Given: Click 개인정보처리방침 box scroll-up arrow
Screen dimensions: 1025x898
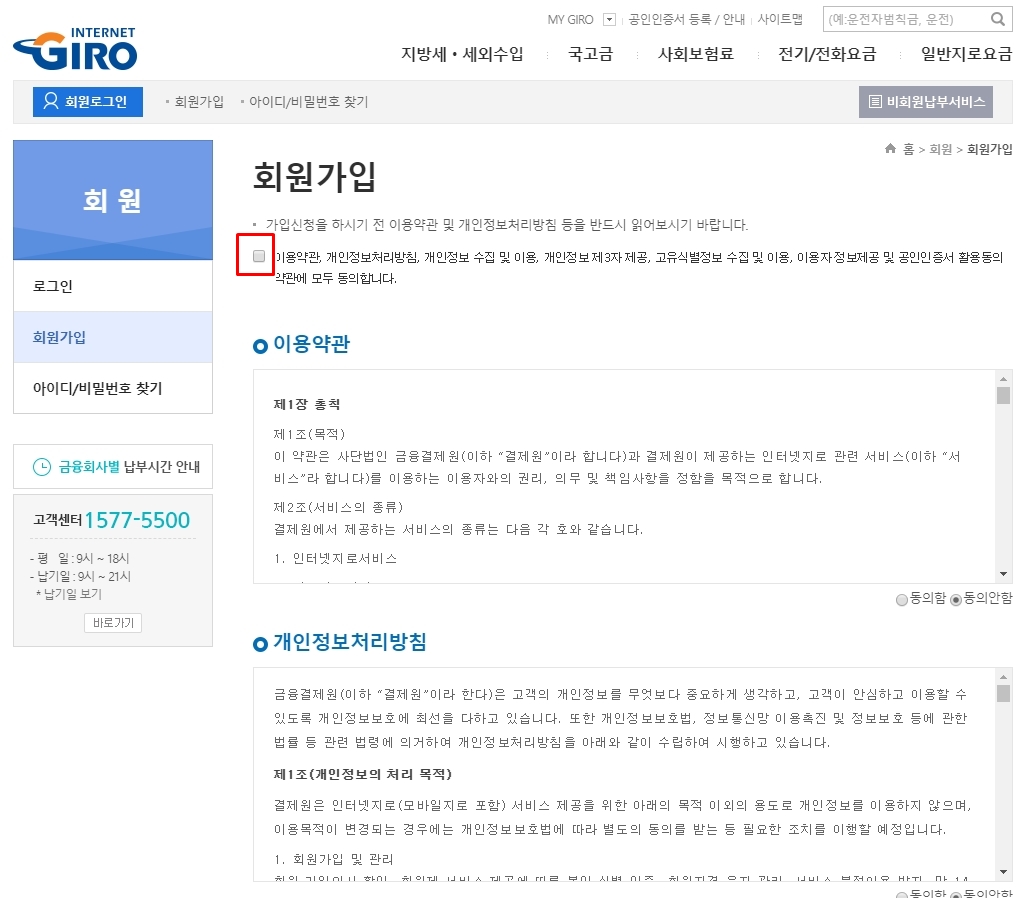Looking at the screenshot, I should [1003, 676].
